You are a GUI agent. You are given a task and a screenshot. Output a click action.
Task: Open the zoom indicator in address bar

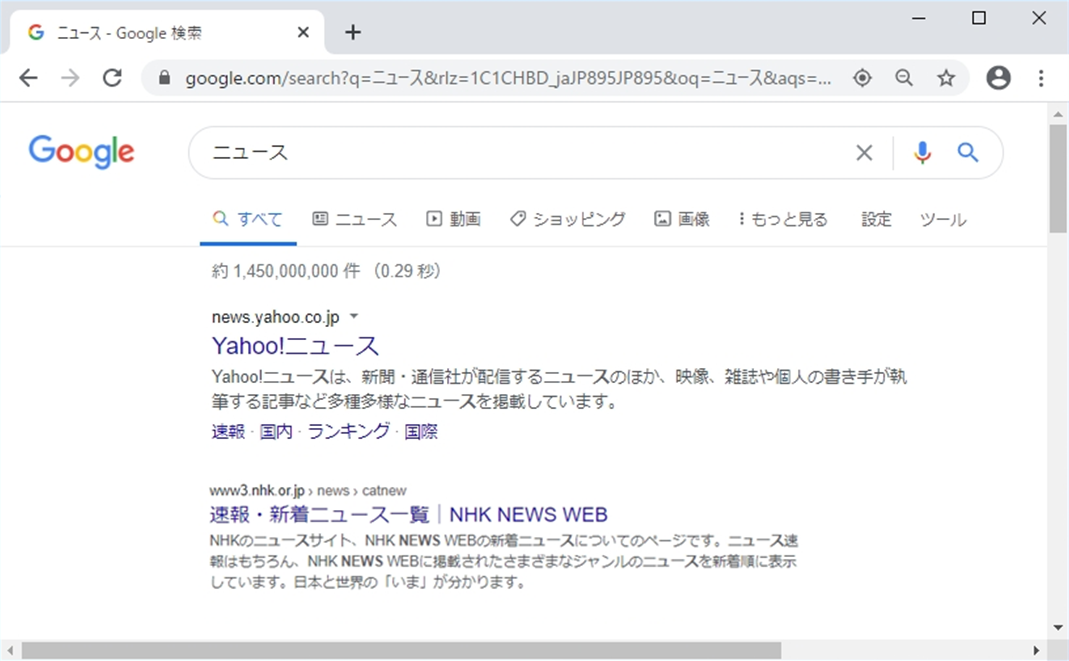(904, 78)
